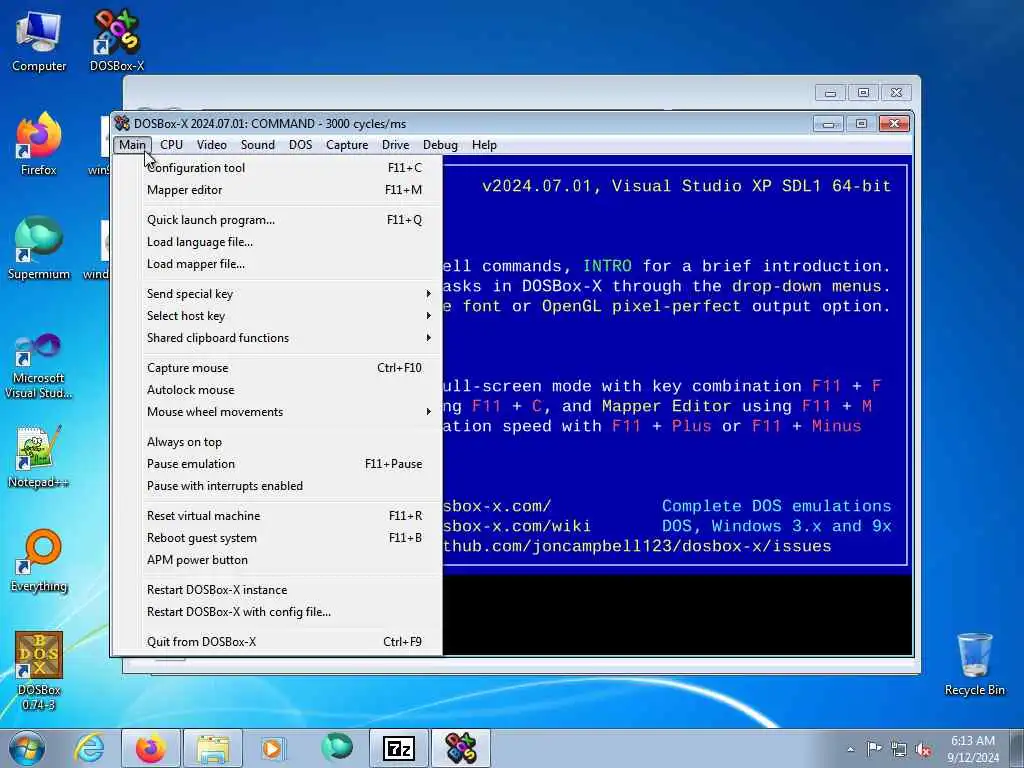
Task: Close the DOSBox-X window
Action: pyautogui.click(x=894, y=123)
